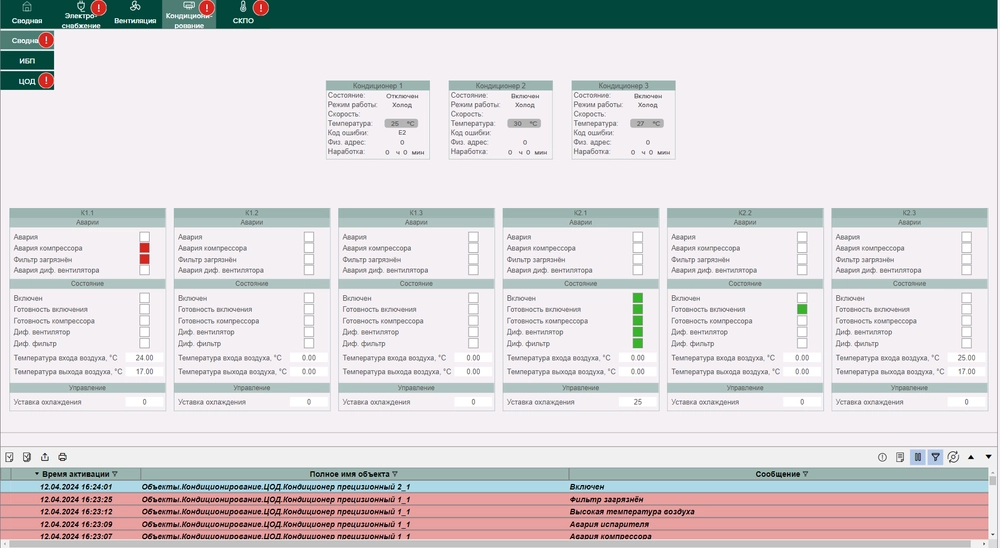The height and width of the screenshot is (548, 1000).
Task: Toggle the filter funnel icon in alarm toolbar
Action: (x=936, y=457)
